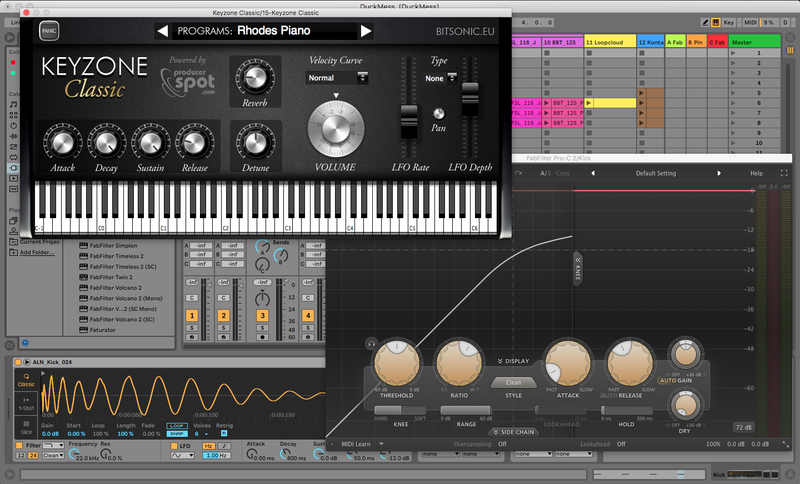Toggle the Key map mode button

point(729,22)
